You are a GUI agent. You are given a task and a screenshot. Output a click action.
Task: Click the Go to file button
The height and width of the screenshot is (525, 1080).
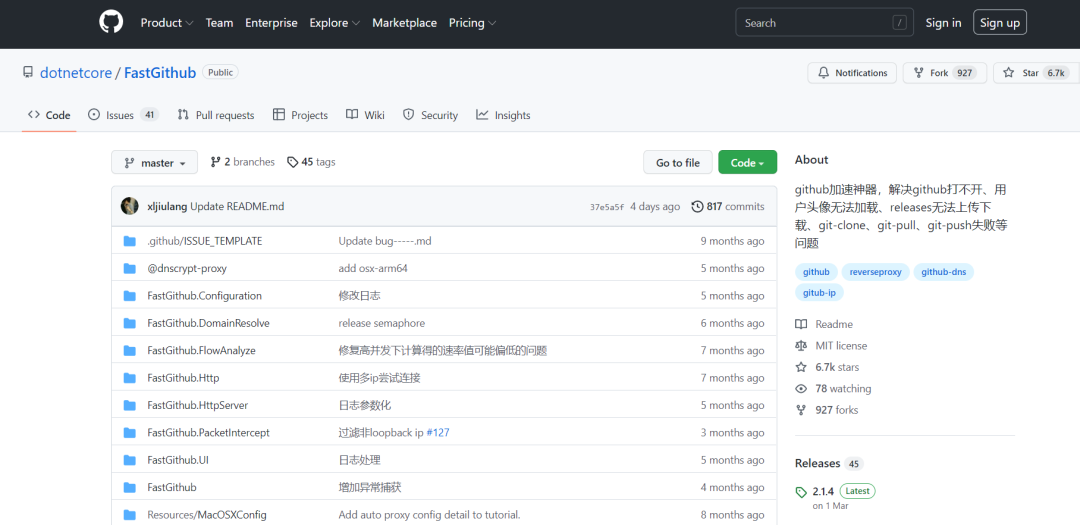tap(678, 163)
